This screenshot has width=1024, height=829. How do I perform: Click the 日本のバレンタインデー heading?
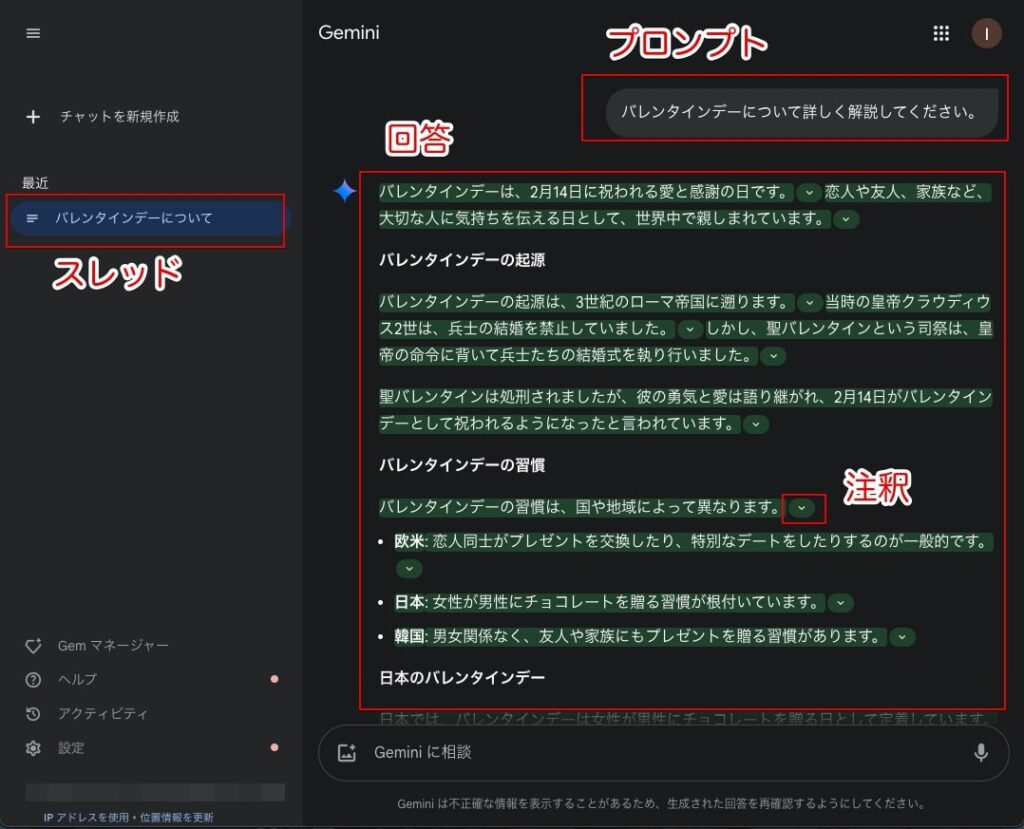[462, 678]
